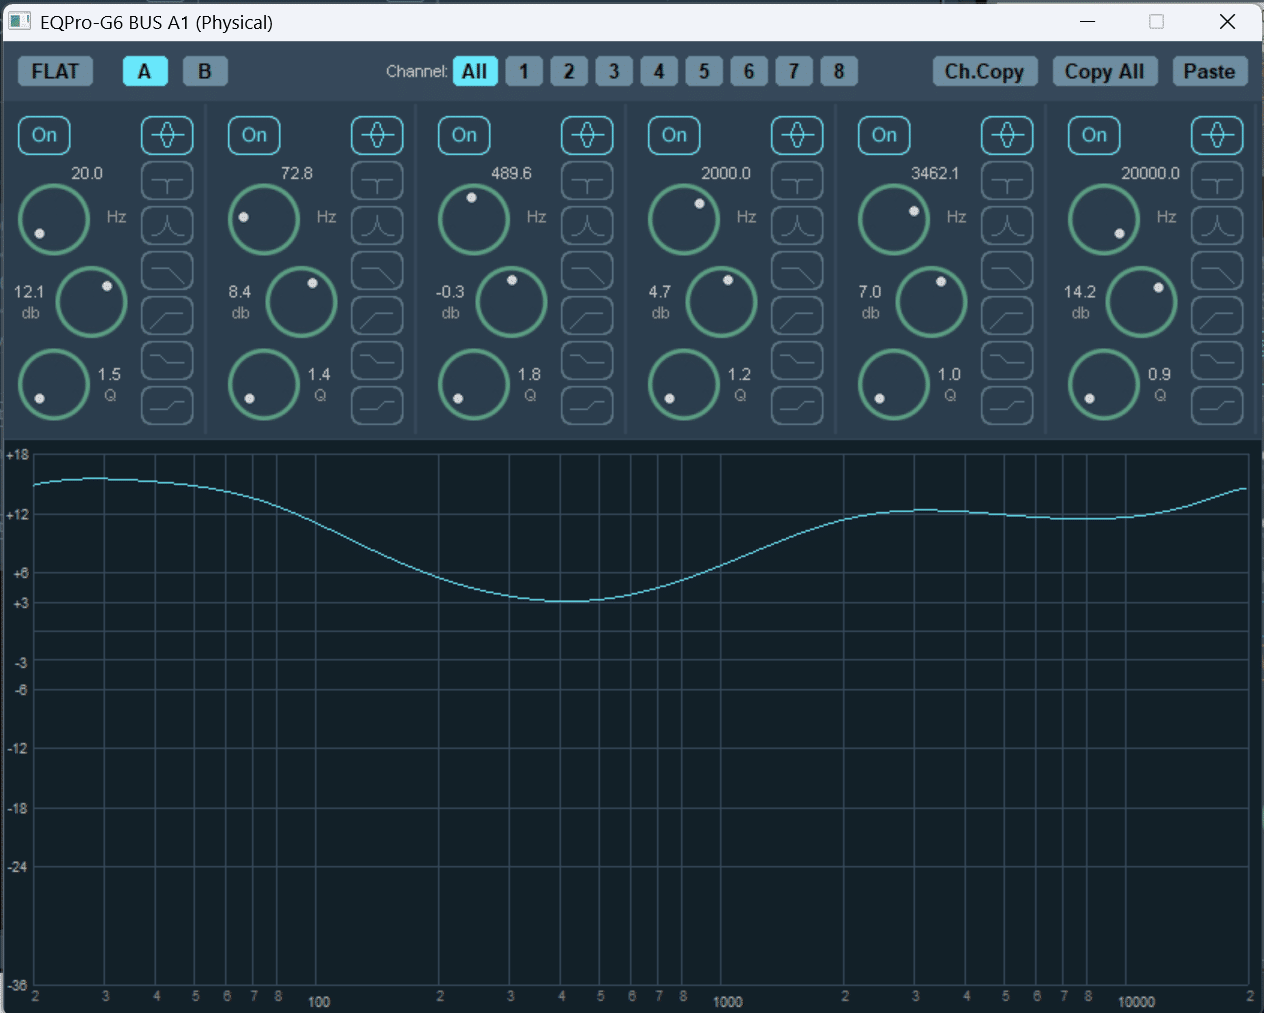Click the Paste button
The height and width of the screenshot is (1013, 1264).
[1210, 71]
